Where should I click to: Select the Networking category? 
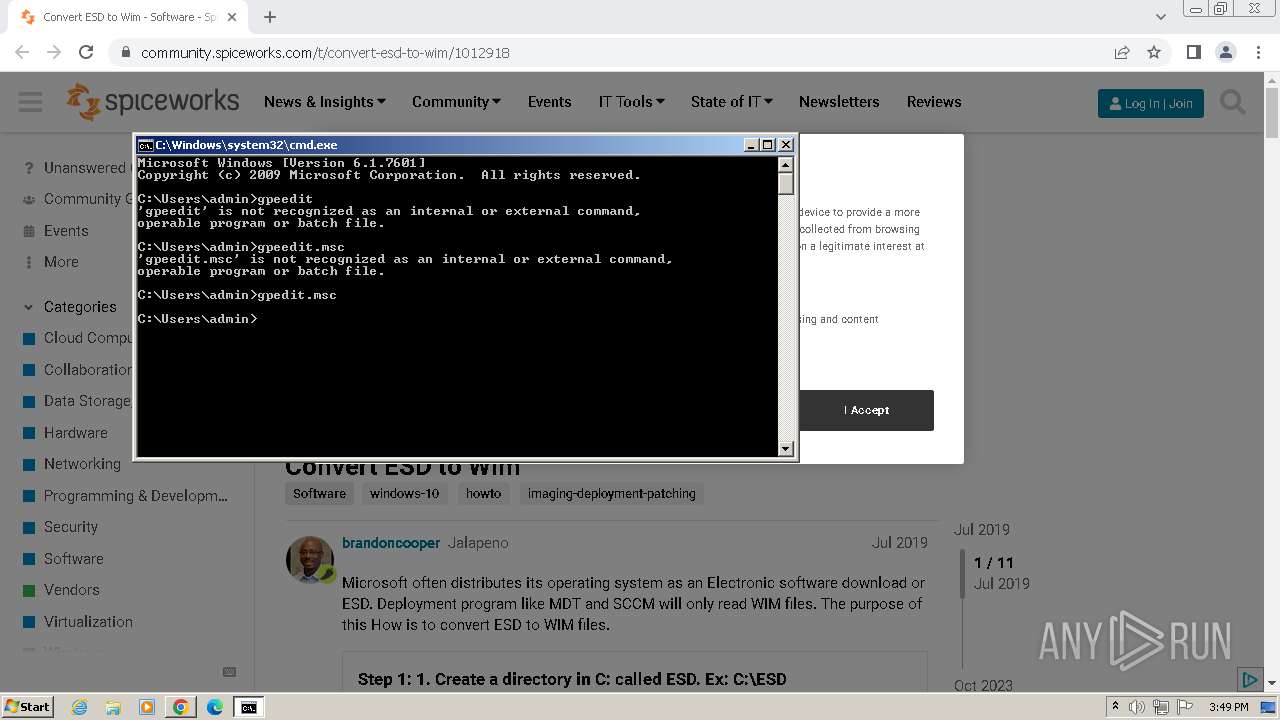pos(82,464)
